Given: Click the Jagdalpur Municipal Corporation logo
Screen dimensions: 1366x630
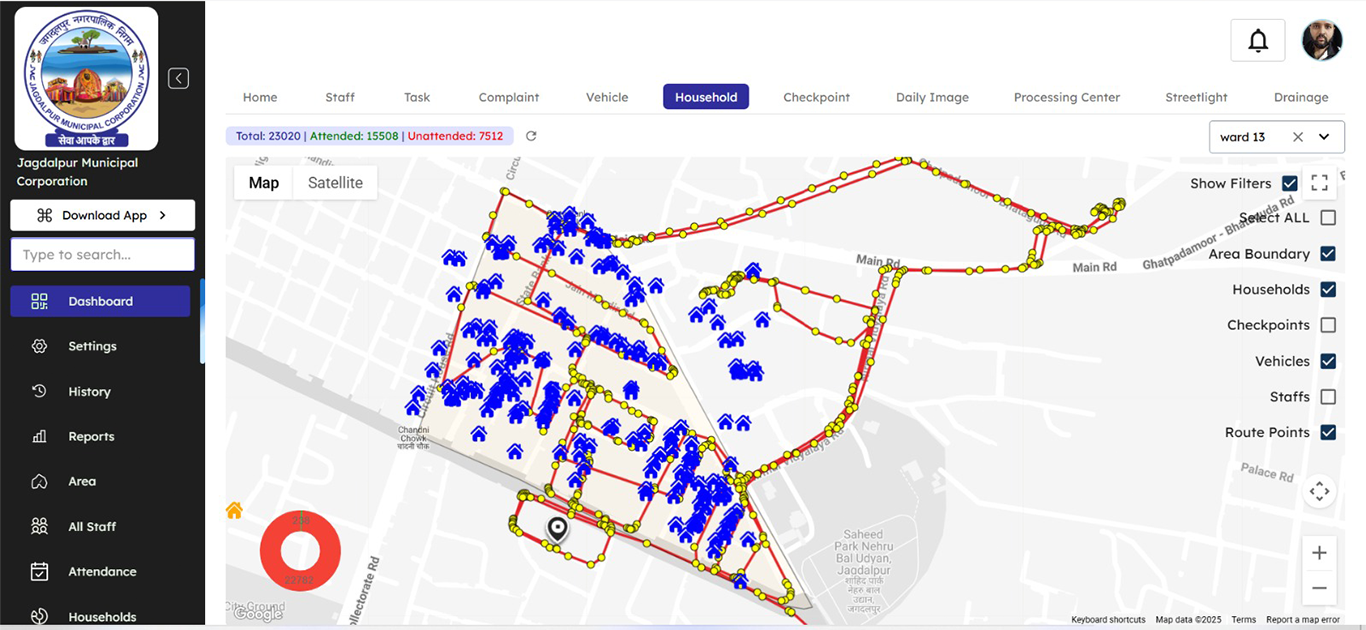Looking at the screenshot, I should click(x=86, y=78).
